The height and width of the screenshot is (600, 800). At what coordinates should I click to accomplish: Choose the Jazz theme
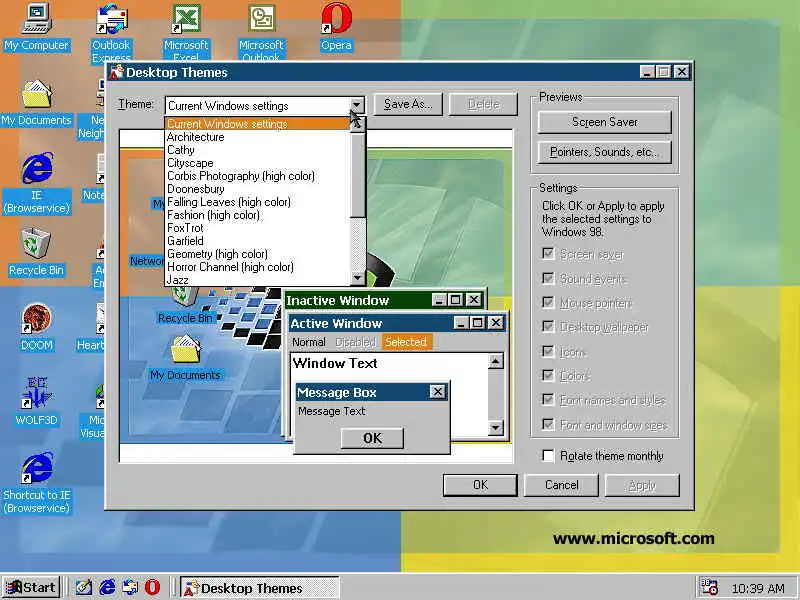(x=258, y=280)
